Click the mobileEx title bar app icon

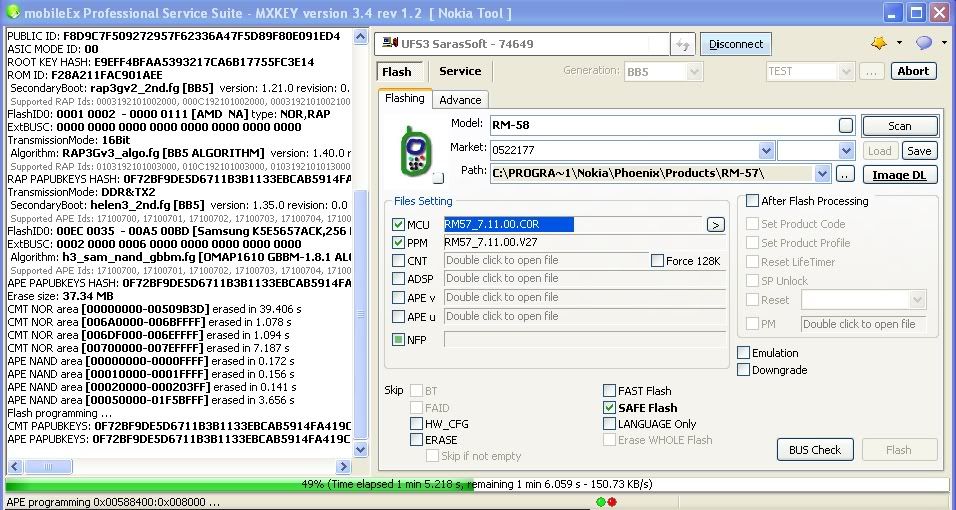11,13
